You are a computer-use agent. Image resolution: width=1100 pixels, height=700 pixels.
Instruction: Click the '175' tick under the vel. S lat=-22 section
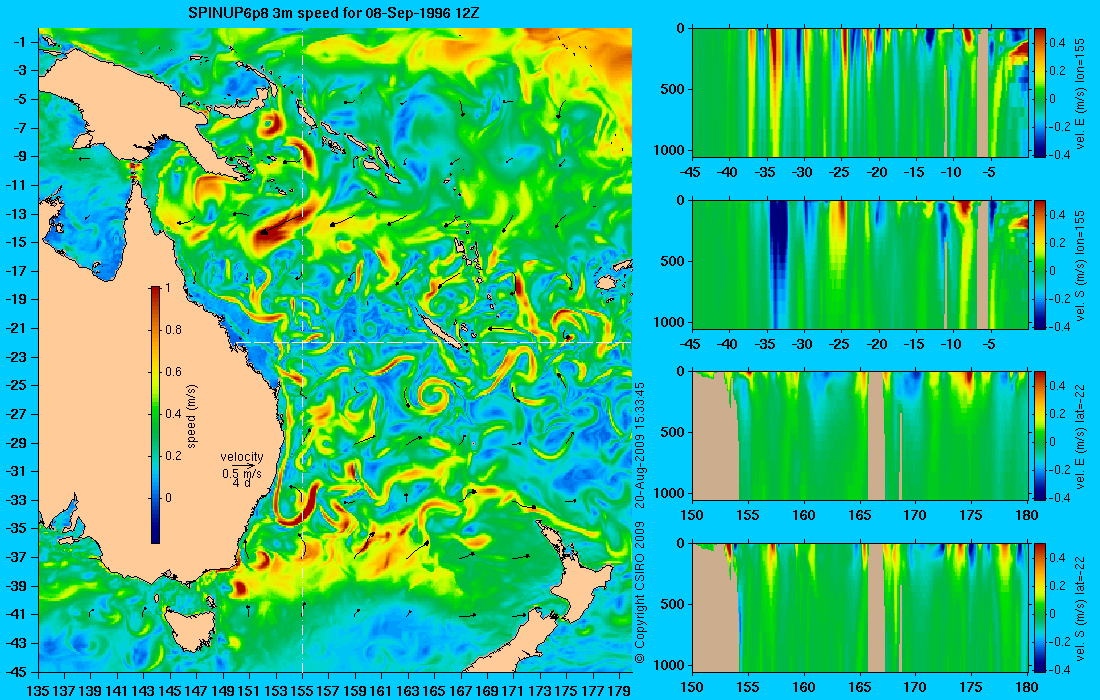[x=972, y=687]
